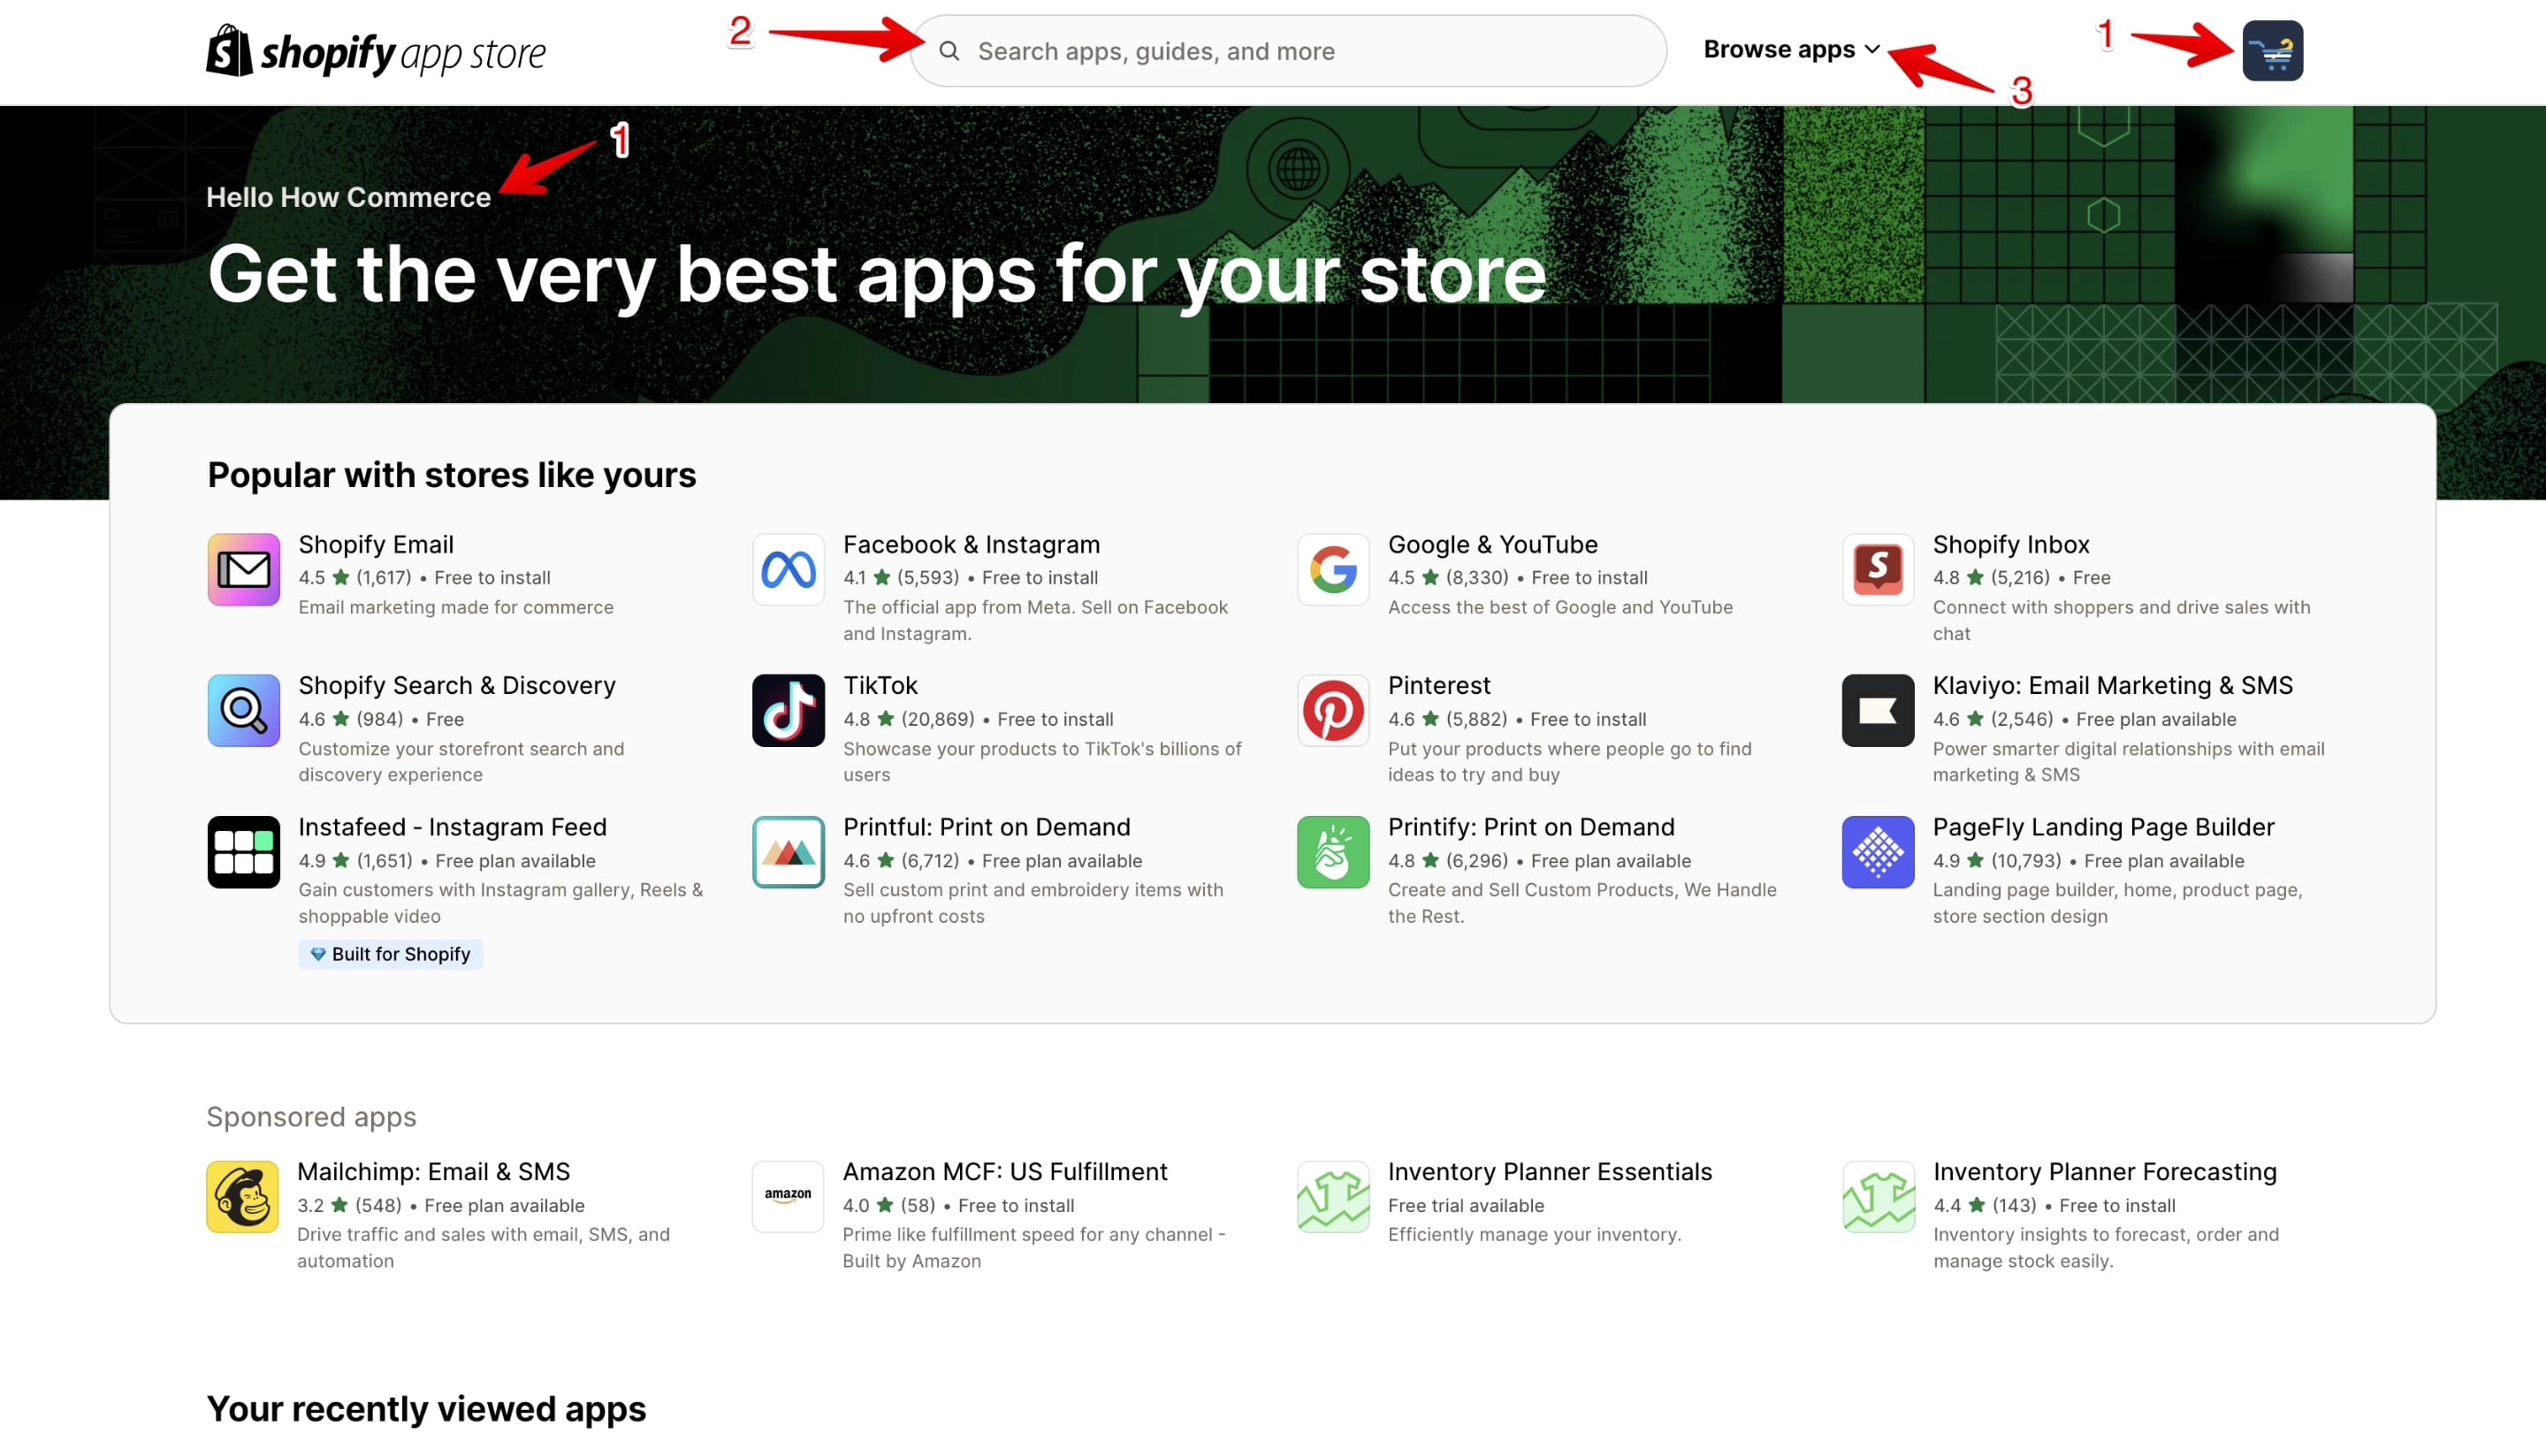Open the Inventory Planner Forecasting icon

[x=1878, y=1197]
